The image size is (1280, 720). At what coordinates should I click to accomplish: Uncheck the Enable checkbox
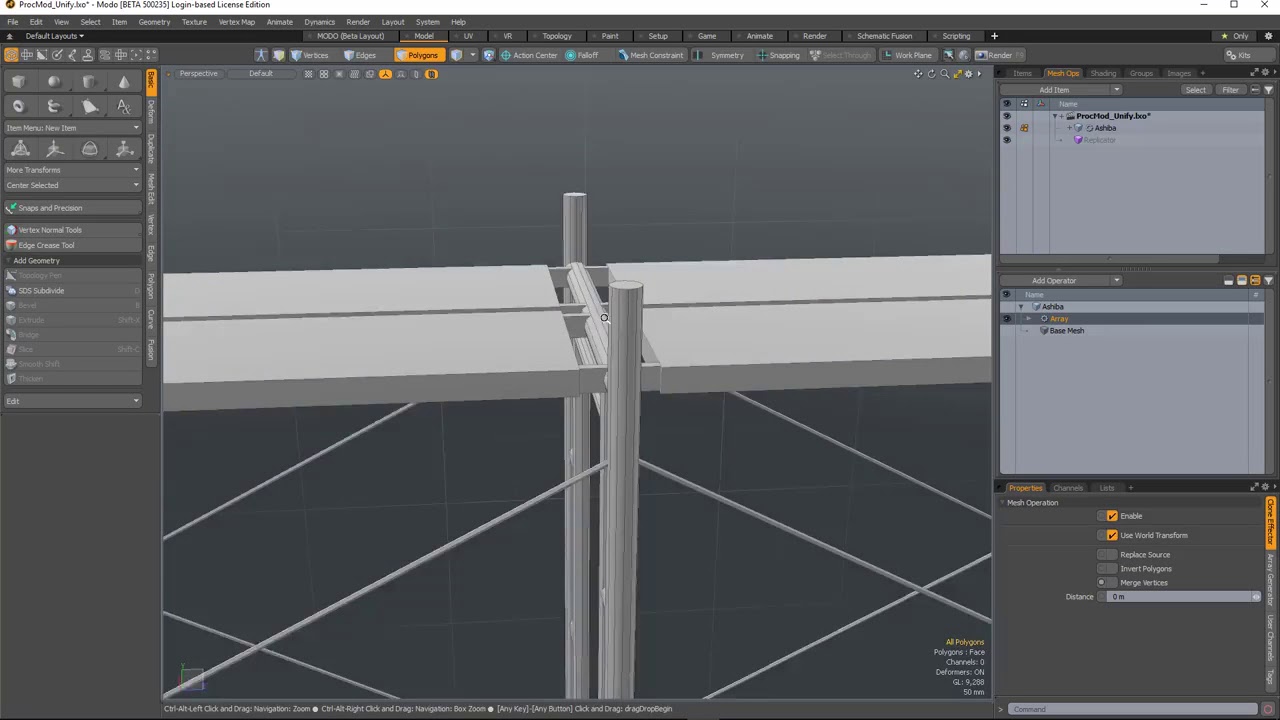pyautogui.click(x=1112, y=516)
